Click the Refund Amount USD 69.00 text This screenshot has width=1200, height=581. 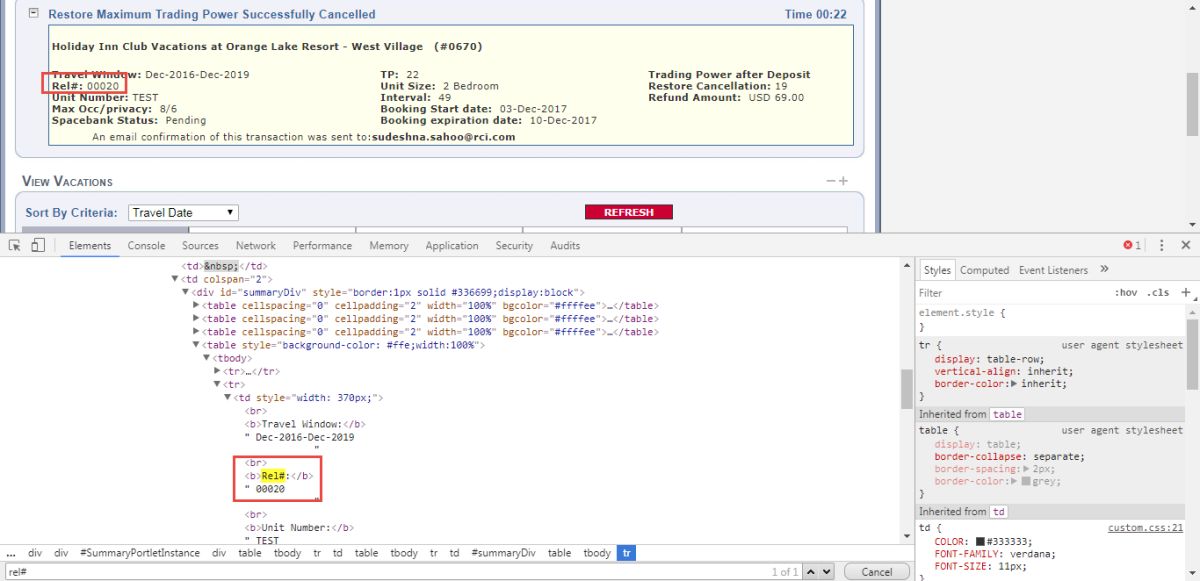tap(726, 97)
